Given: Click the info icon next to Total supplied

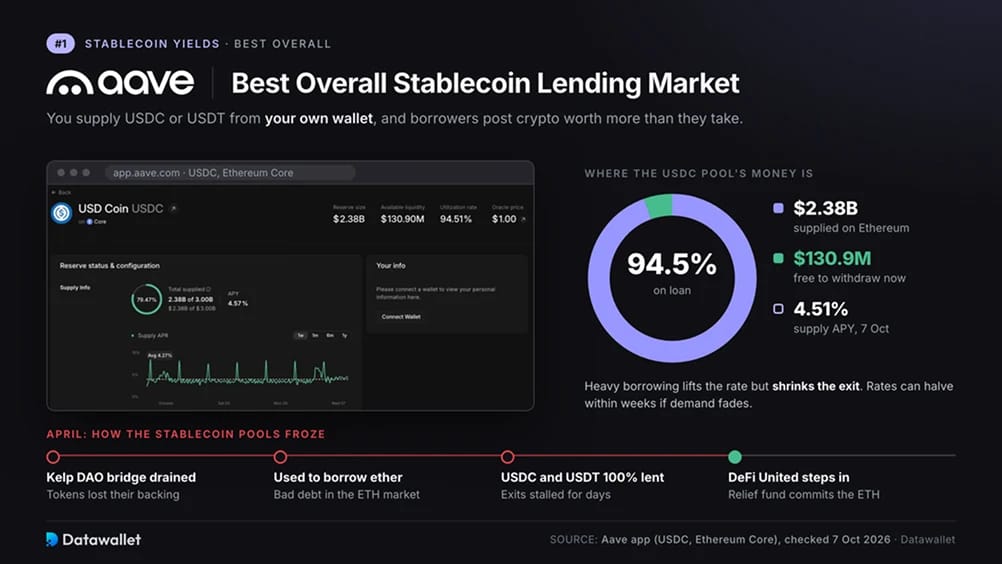Looking at the screenshot, I should 208,289.
